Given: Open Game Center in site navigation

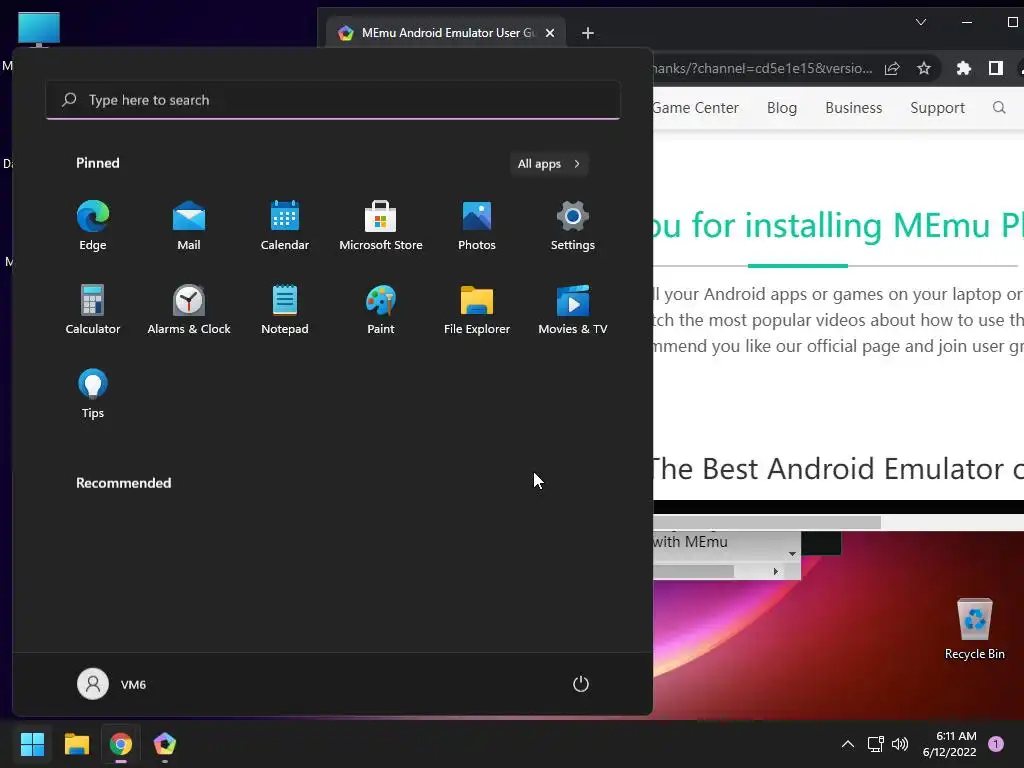Looking at the screenshot, I should click(x=696, y=108).
